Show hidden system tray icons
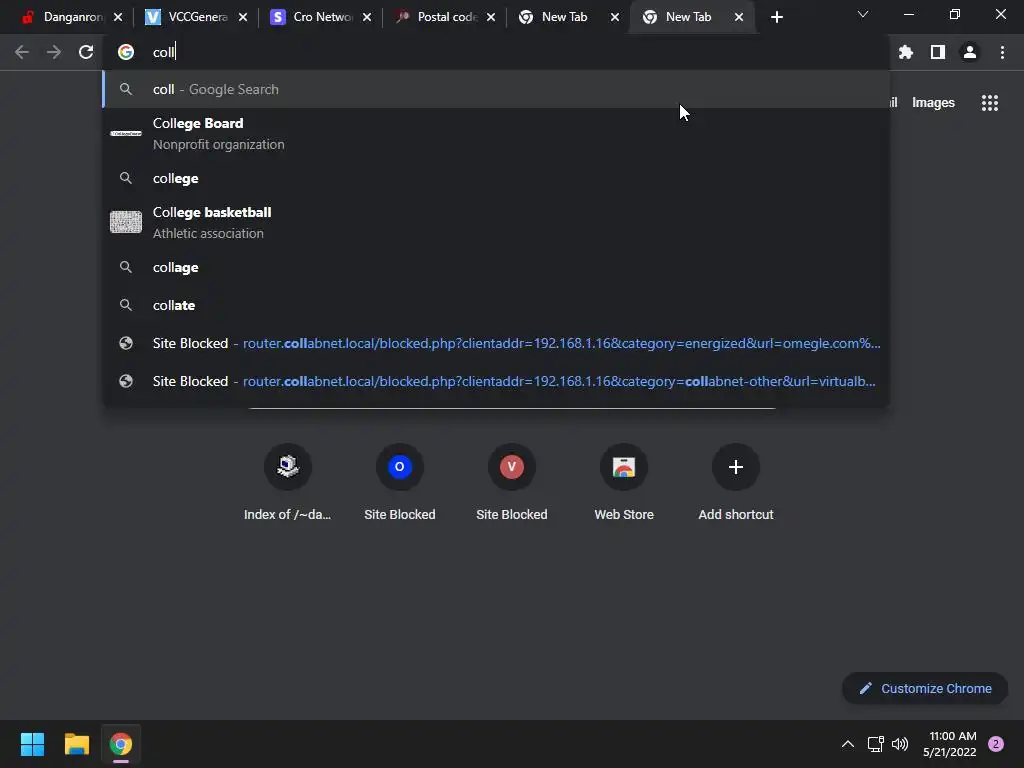This screenshot has height=768, width=1024. pos(848,744)
